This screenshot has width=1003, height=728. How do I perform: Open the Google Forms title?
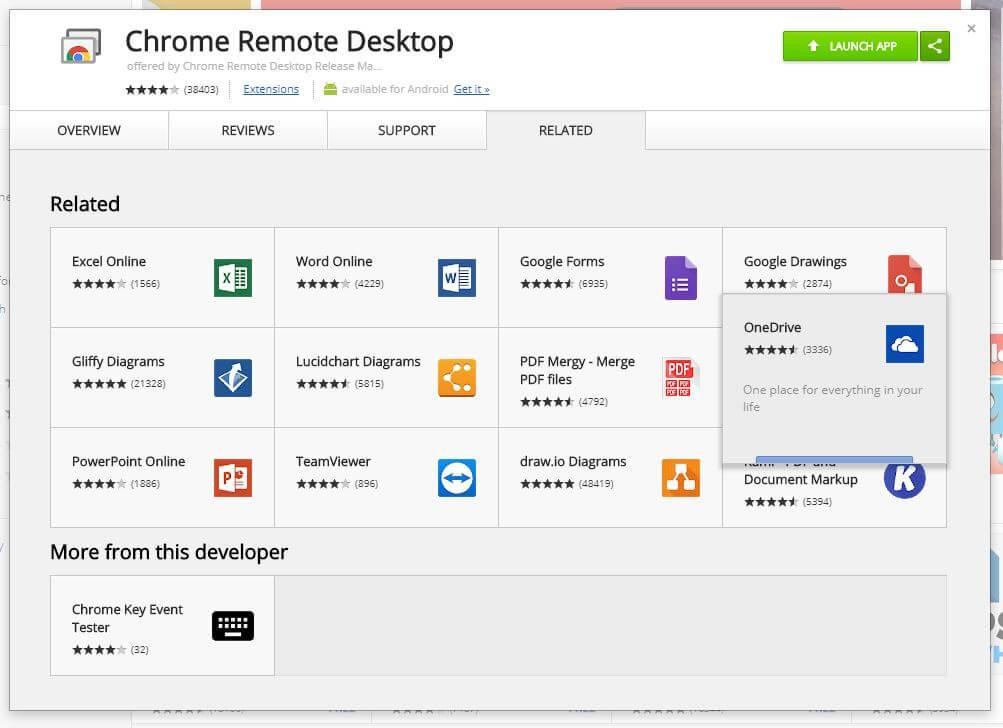click(x=562, y=261)
